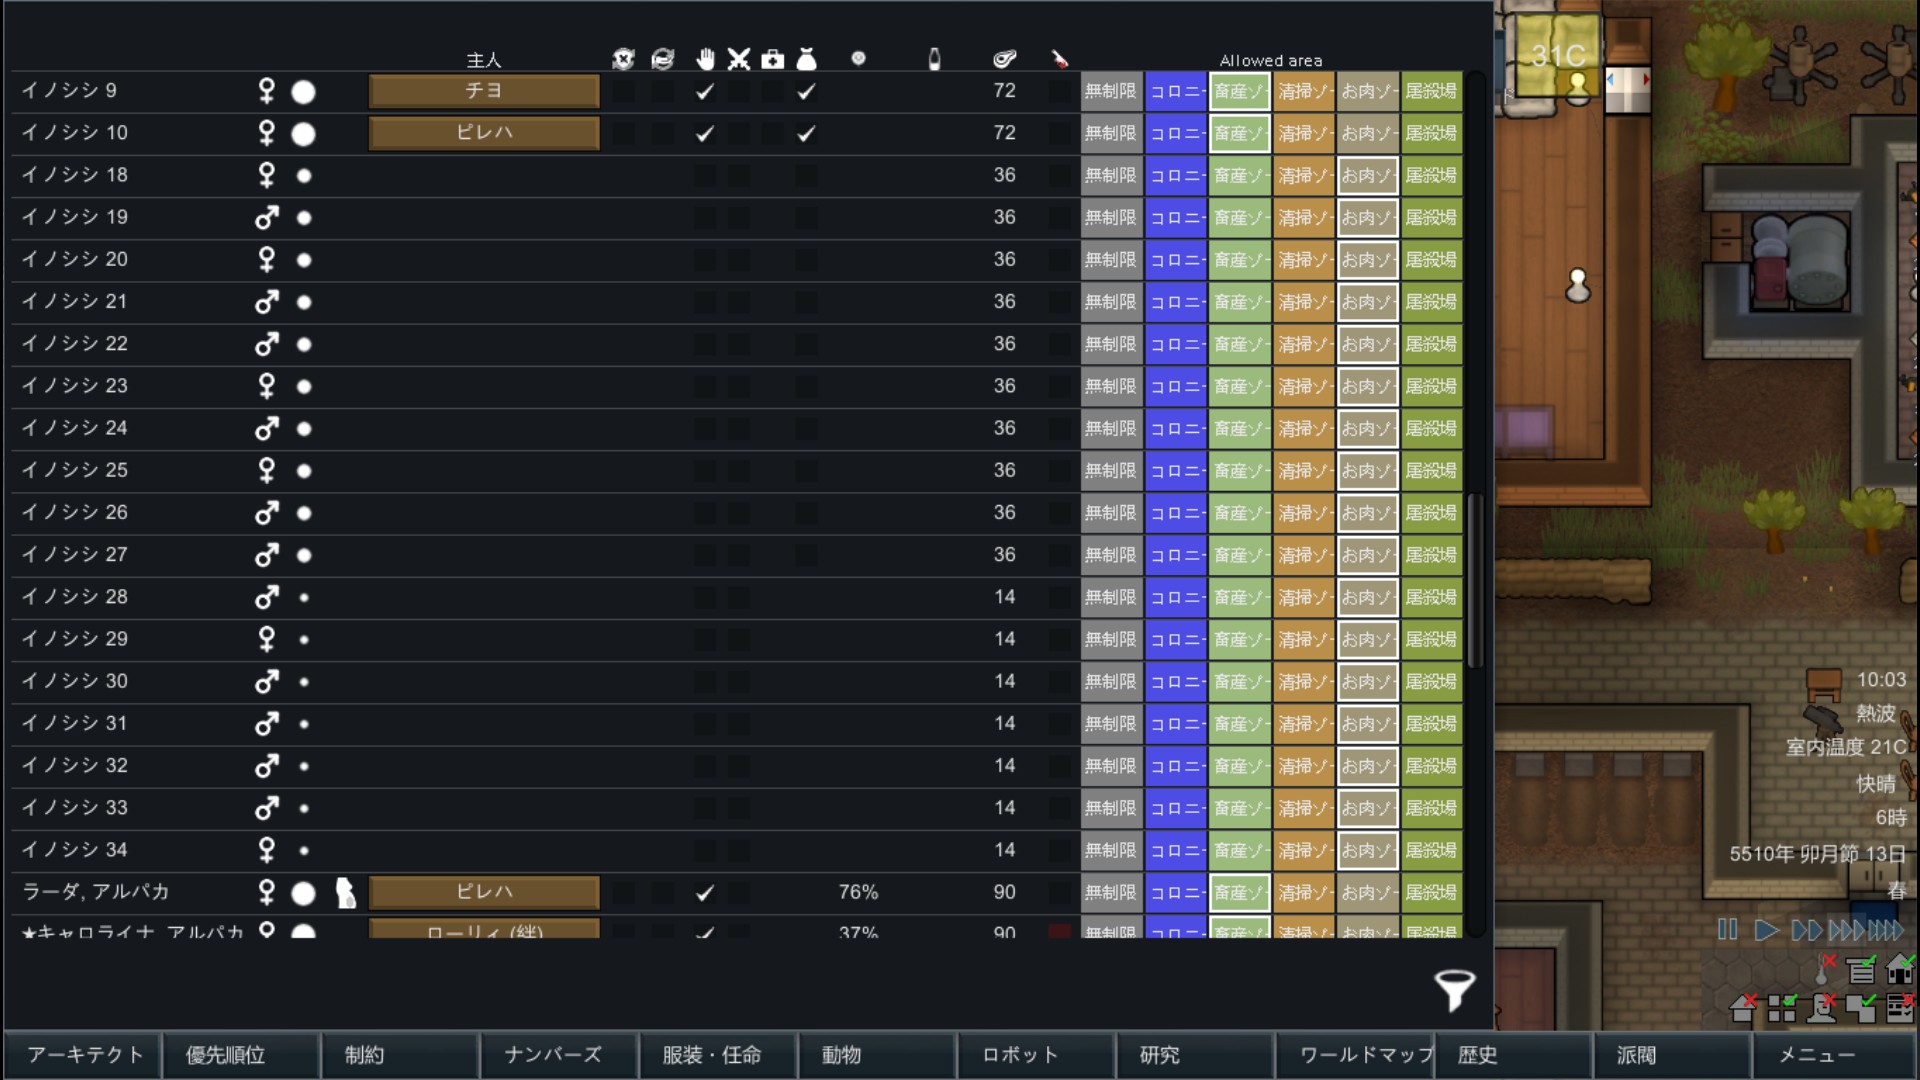Uncheck money bag checkbox for イノシシ 10
1920x1080 pixels.
pyautogui.click(x=806, y=133)
